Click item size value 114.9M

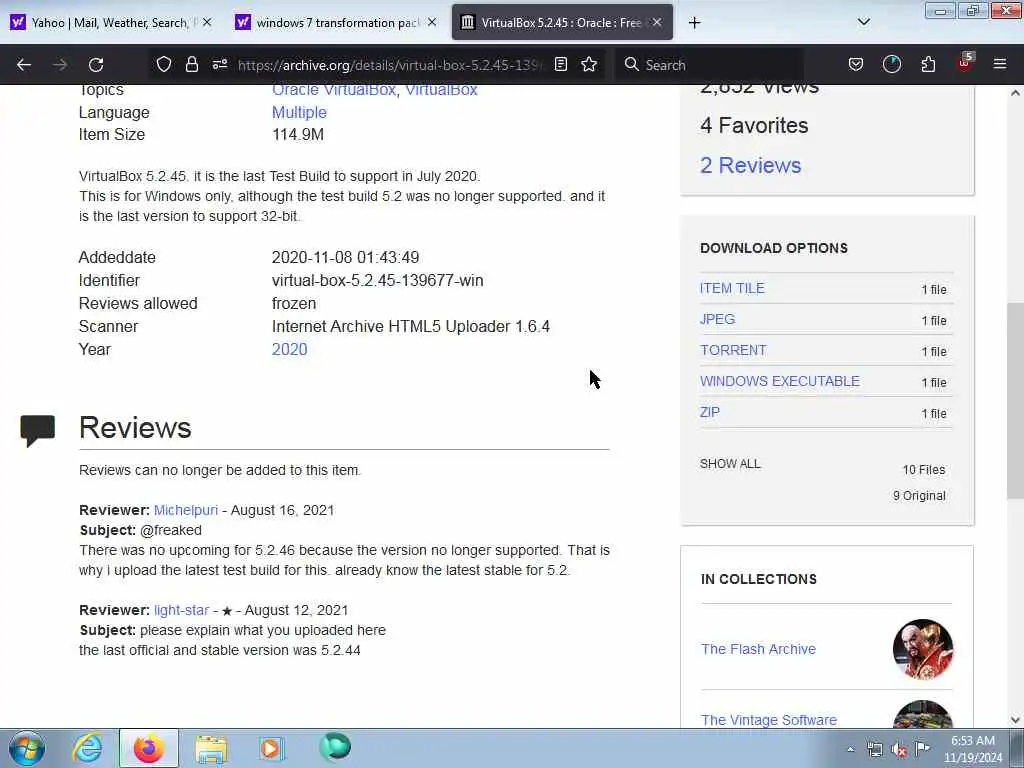(298, 135)
